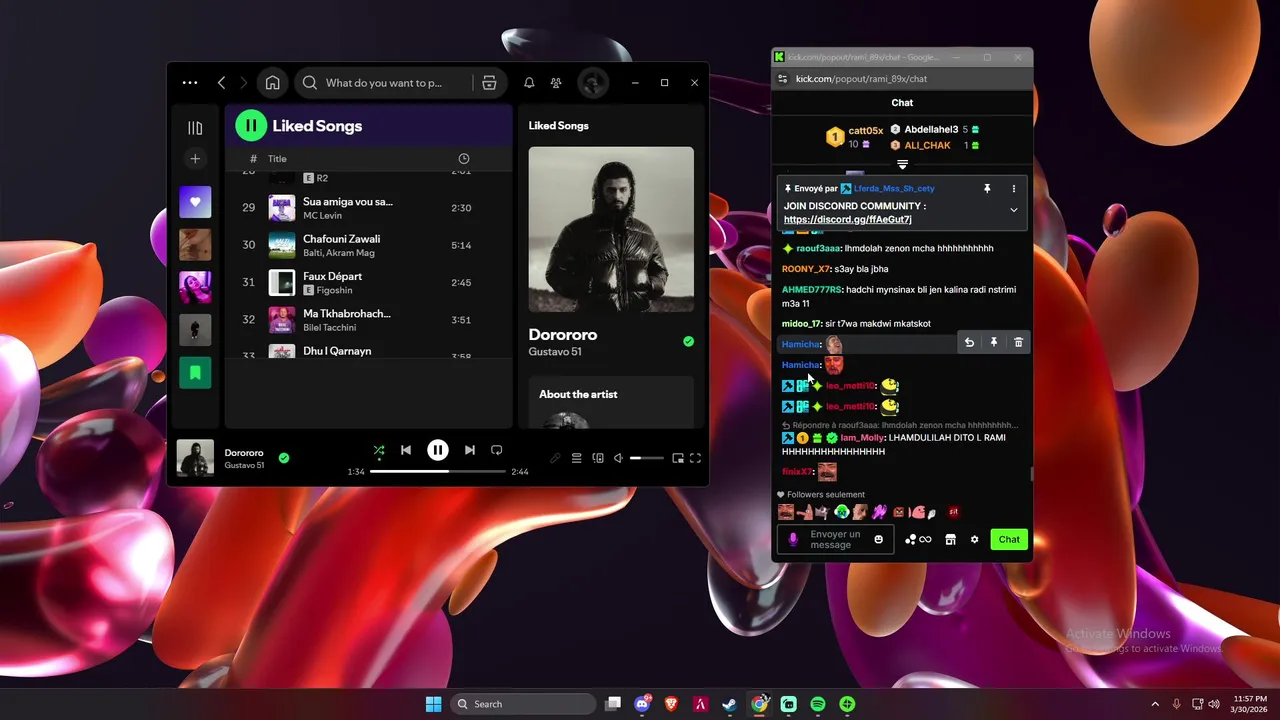Select the red 'sit' emote
1280x720 pixels.
(x=954, y=512)
